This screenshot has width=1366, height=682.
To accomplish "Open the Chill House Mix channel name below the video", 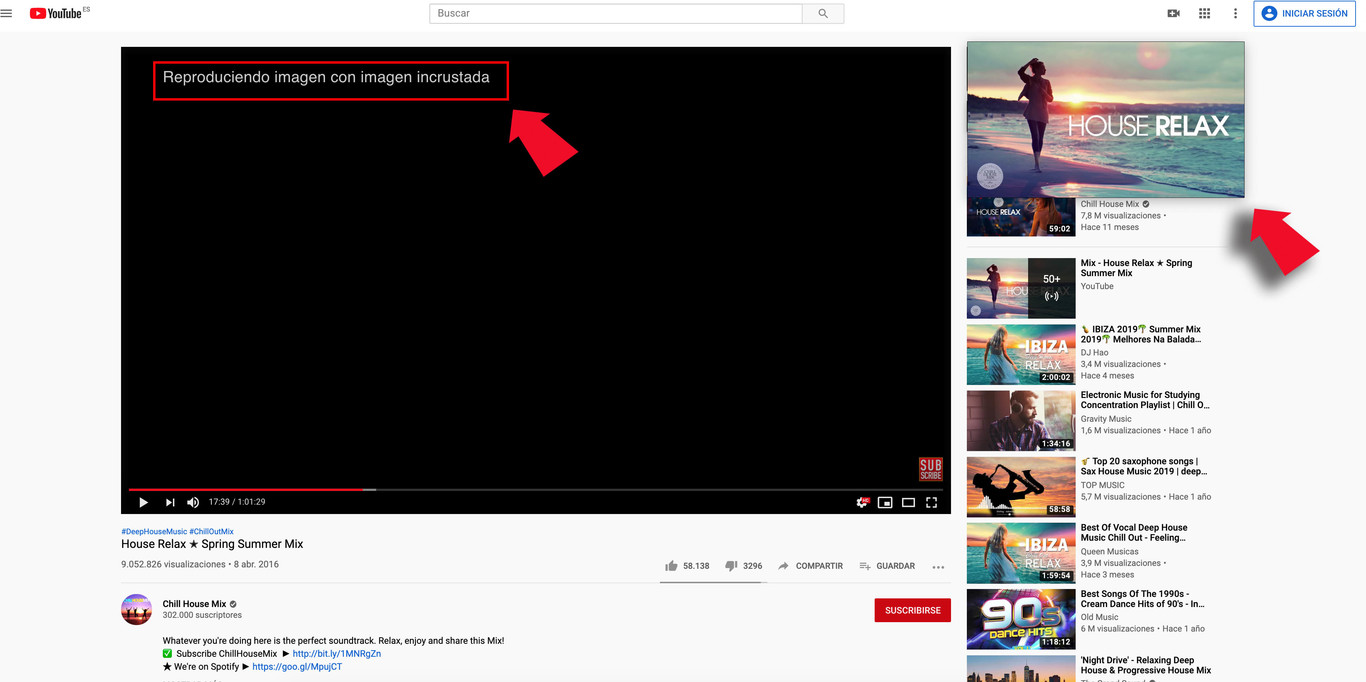I will (x=194, y=604).
